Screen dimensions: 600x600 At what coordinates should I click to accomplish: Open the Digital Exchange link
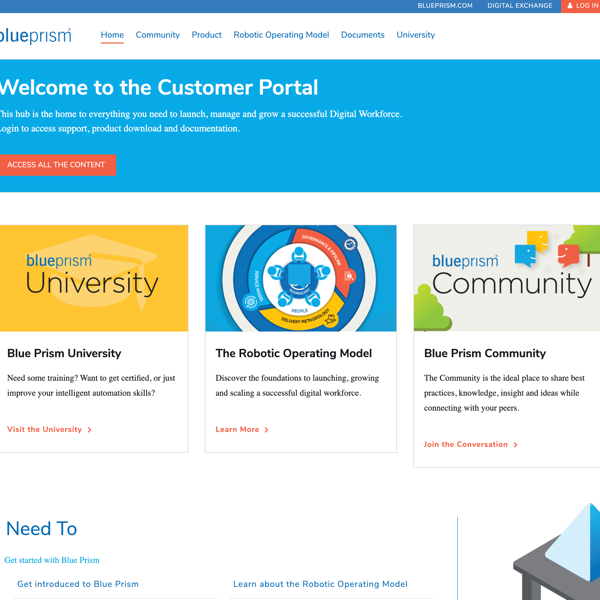pos(519,6)
